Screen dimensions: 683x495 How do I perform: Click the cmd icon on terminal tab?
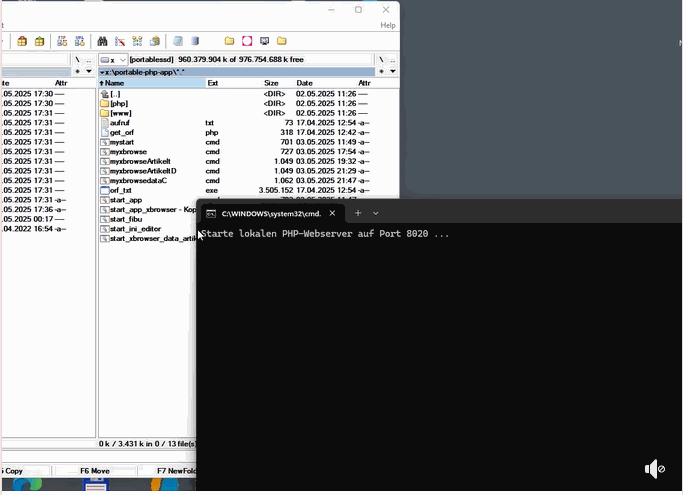click(x=211, y=213)
